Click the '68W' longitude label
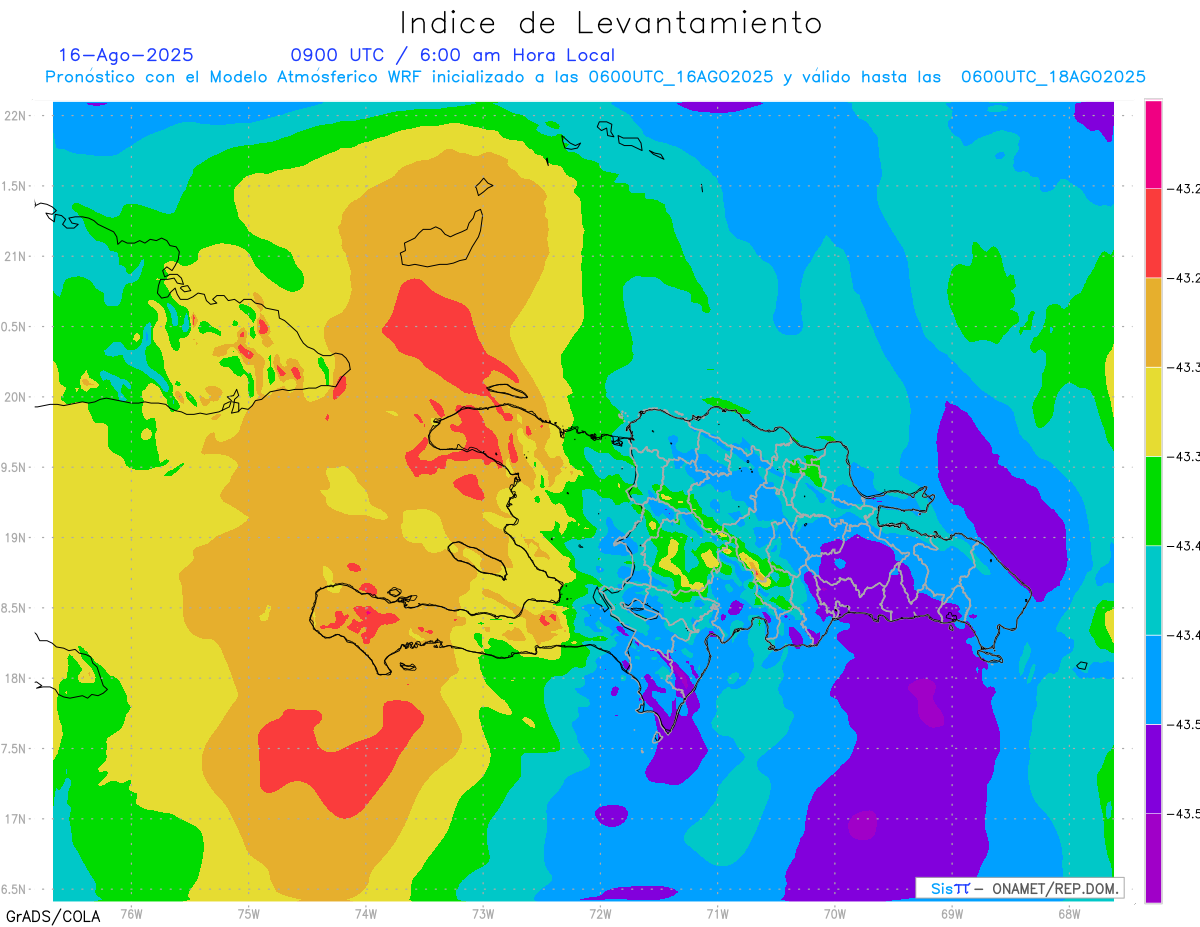This screenshot has height=927, width=1200. tap(1068, 913)
